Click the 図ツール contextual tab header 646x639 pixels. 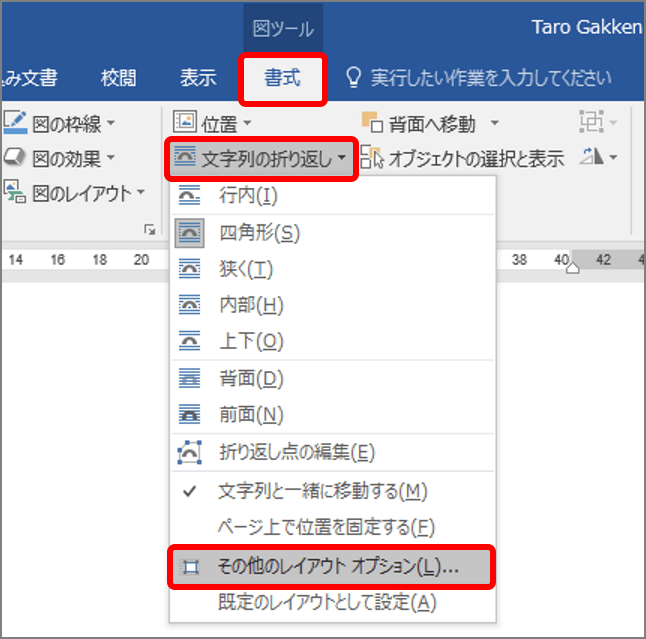(x=283, y=29)
